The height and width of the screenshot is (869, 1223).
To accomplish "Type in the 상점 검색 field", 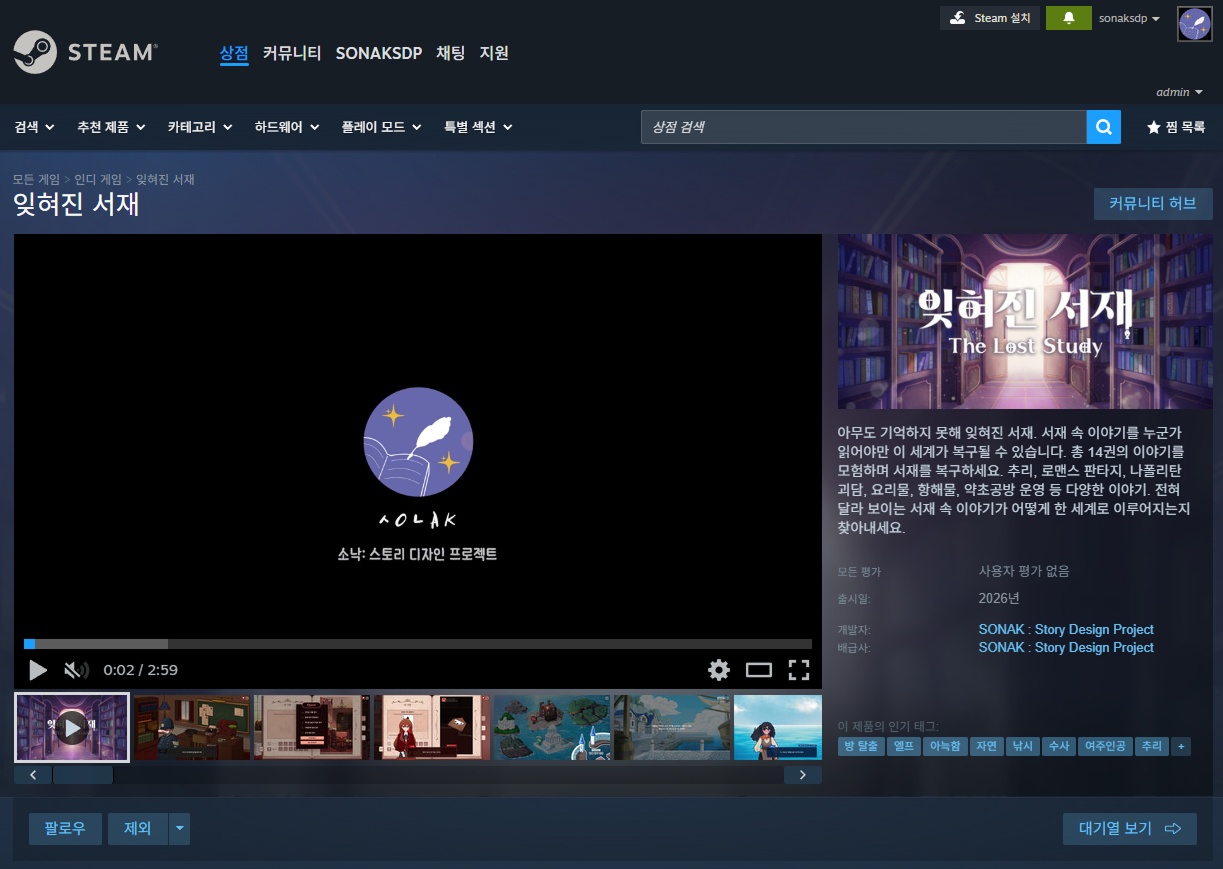I will (x=863, y=127).
